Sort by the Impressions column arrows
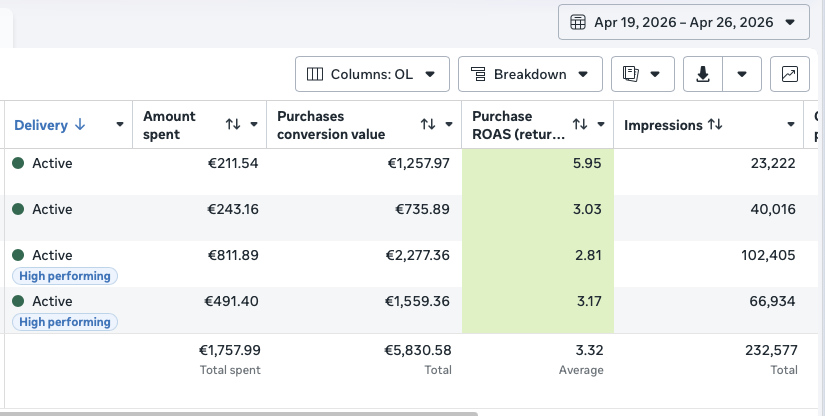This screenshot has width=825, height=416. (x=715, y=124)
